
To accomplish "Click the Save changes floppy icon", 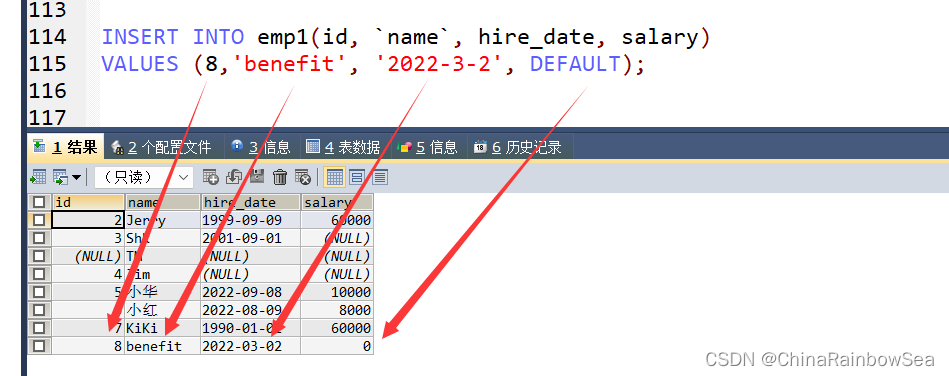I will (257, 177).
